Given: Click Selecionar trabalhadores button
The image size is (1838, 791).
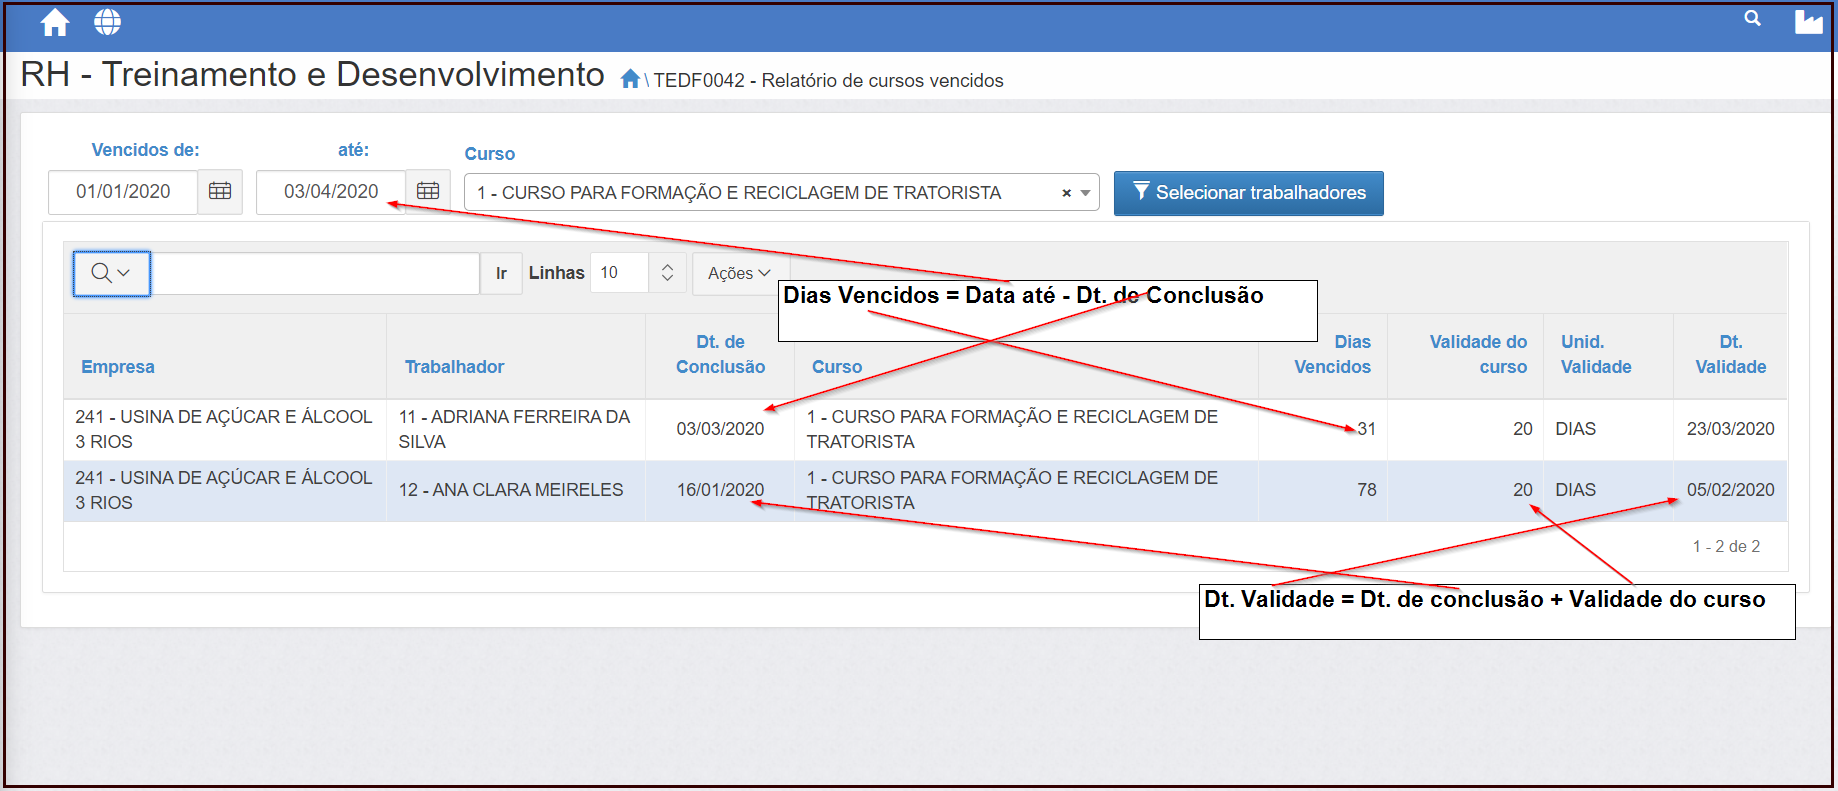Looking at the screenshot, I should [1249, 193].
